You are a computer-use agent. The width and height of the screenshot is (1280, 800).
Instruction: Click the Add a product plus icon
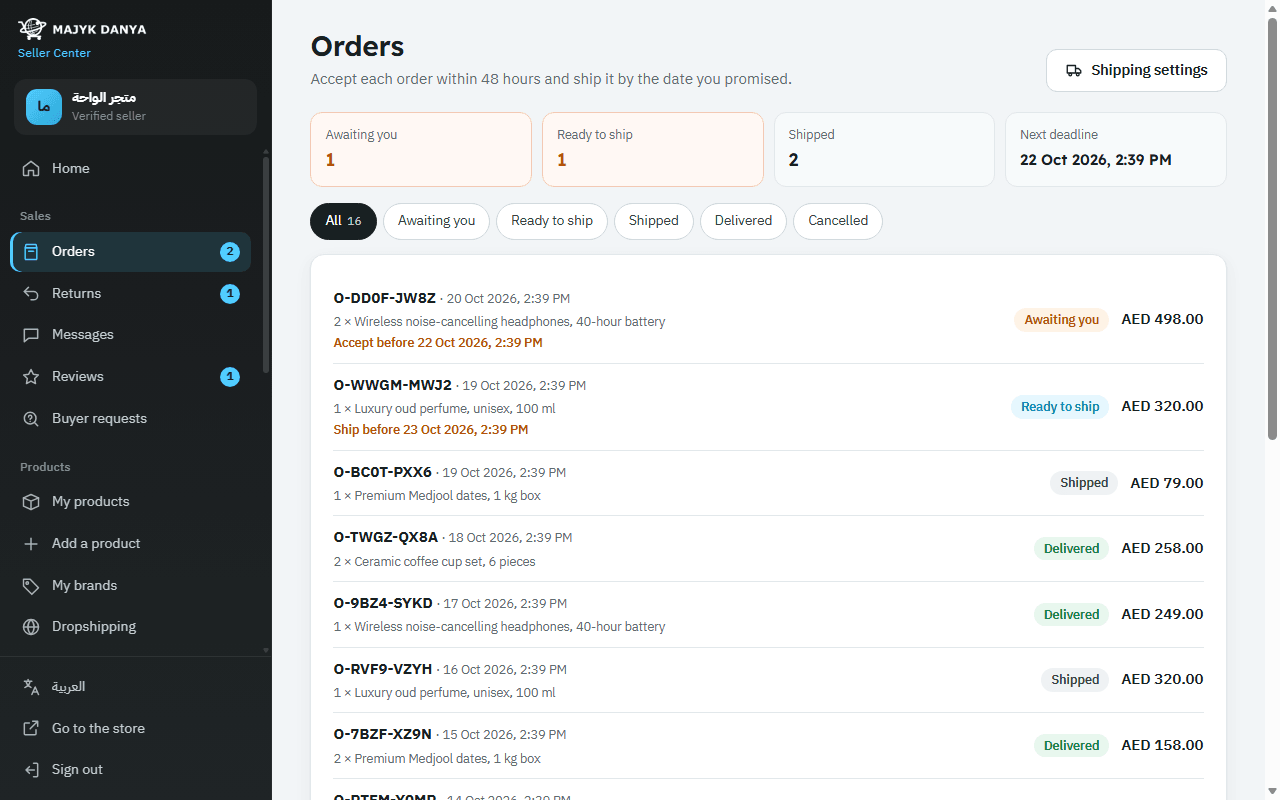pyautogui.click(x=32, y=544)
